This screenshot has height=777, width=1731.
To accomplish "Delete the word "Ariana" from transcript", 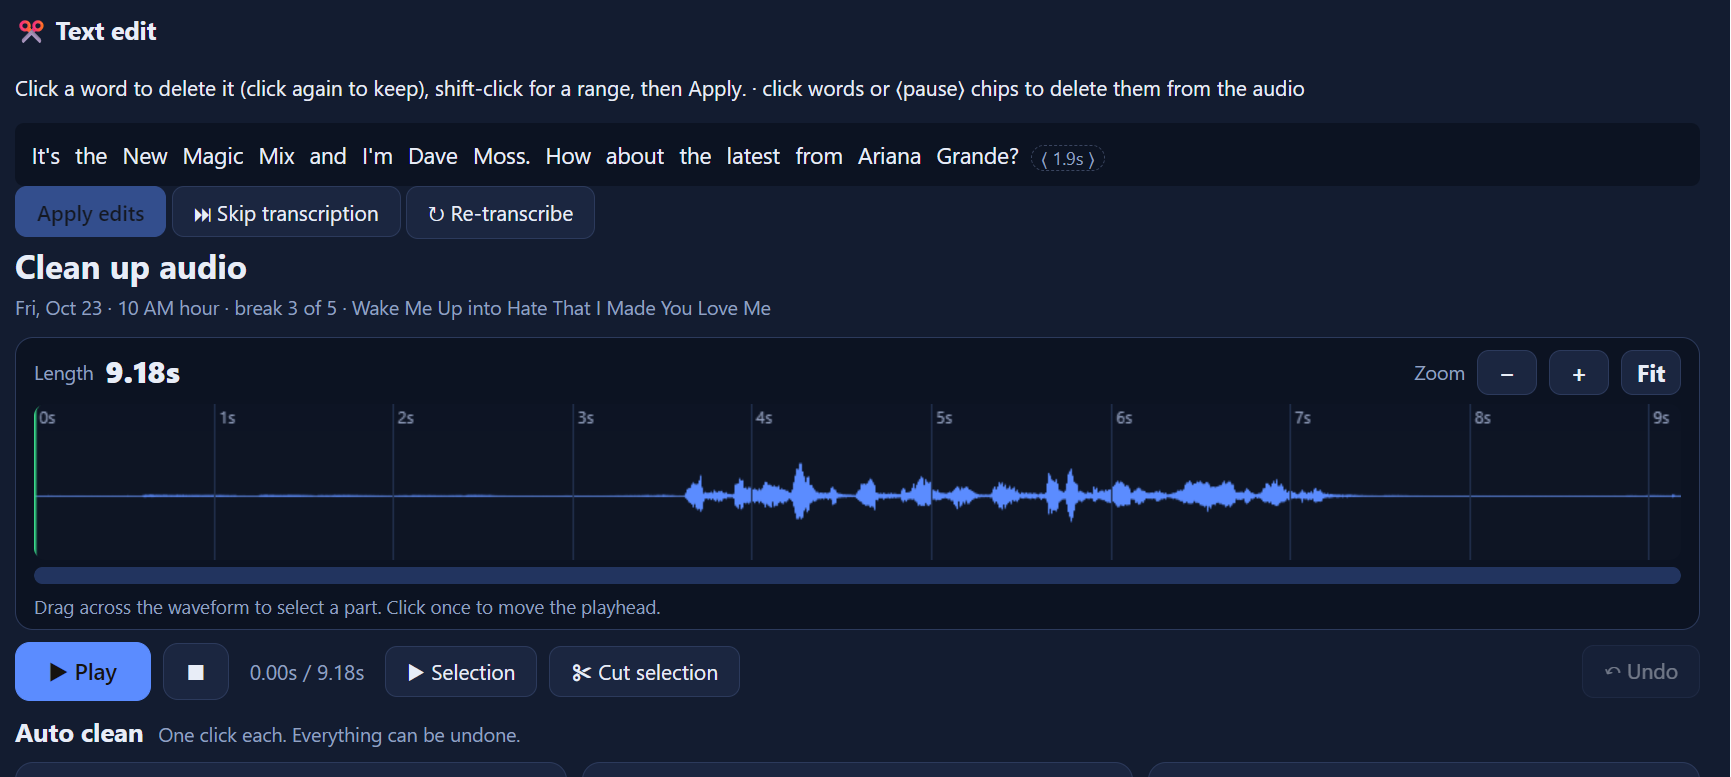I will (x=889, y=157).
